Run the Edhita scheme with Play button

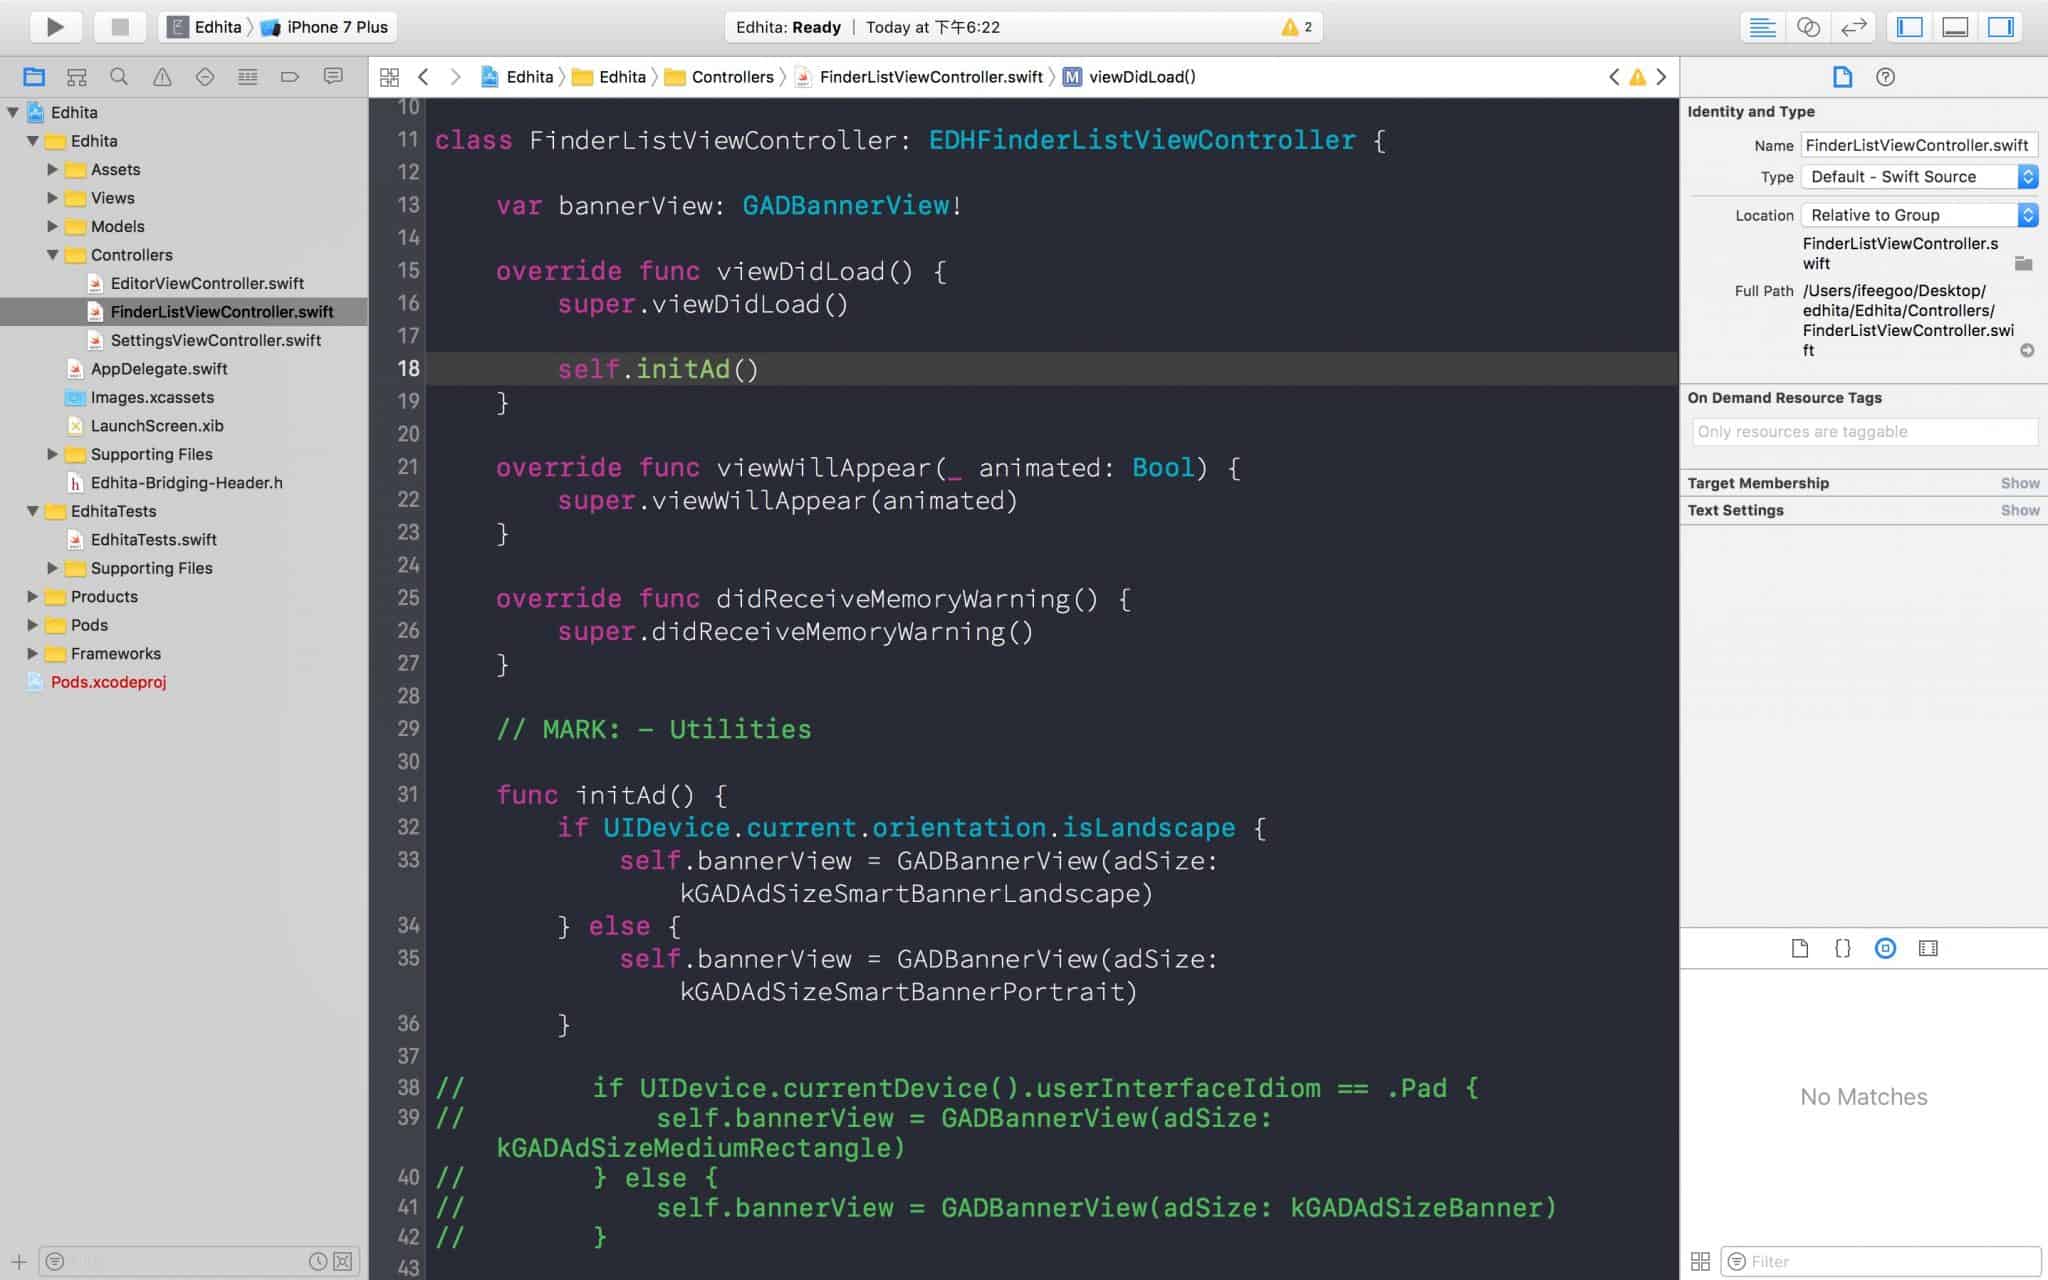[55, 27]
